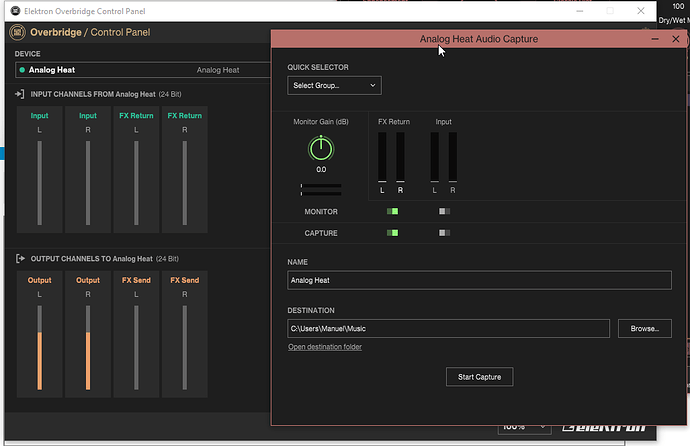The width and height of the screenshot is (690, 446).
Task: Click the Input level meters in capture window
Action: (444, 157)
